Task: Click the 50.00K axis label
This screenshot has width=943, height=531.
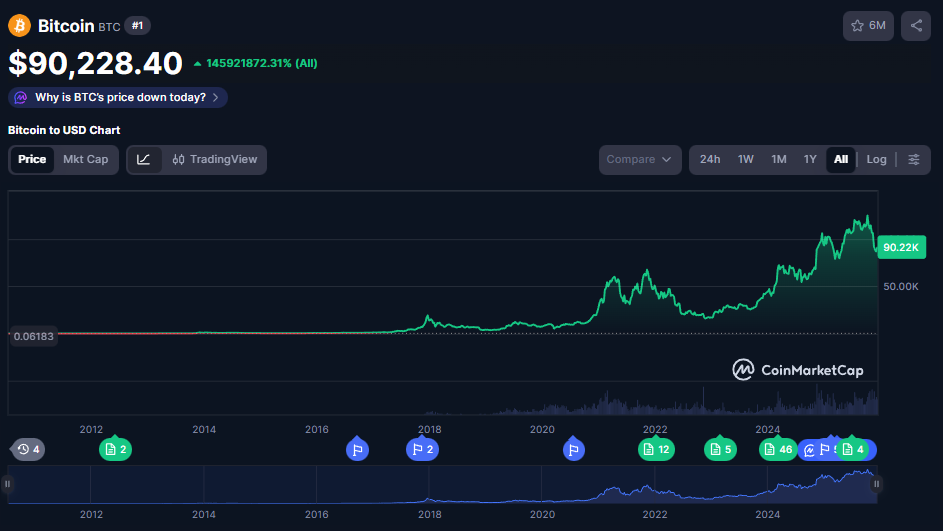Action: (x=900, y=286)
